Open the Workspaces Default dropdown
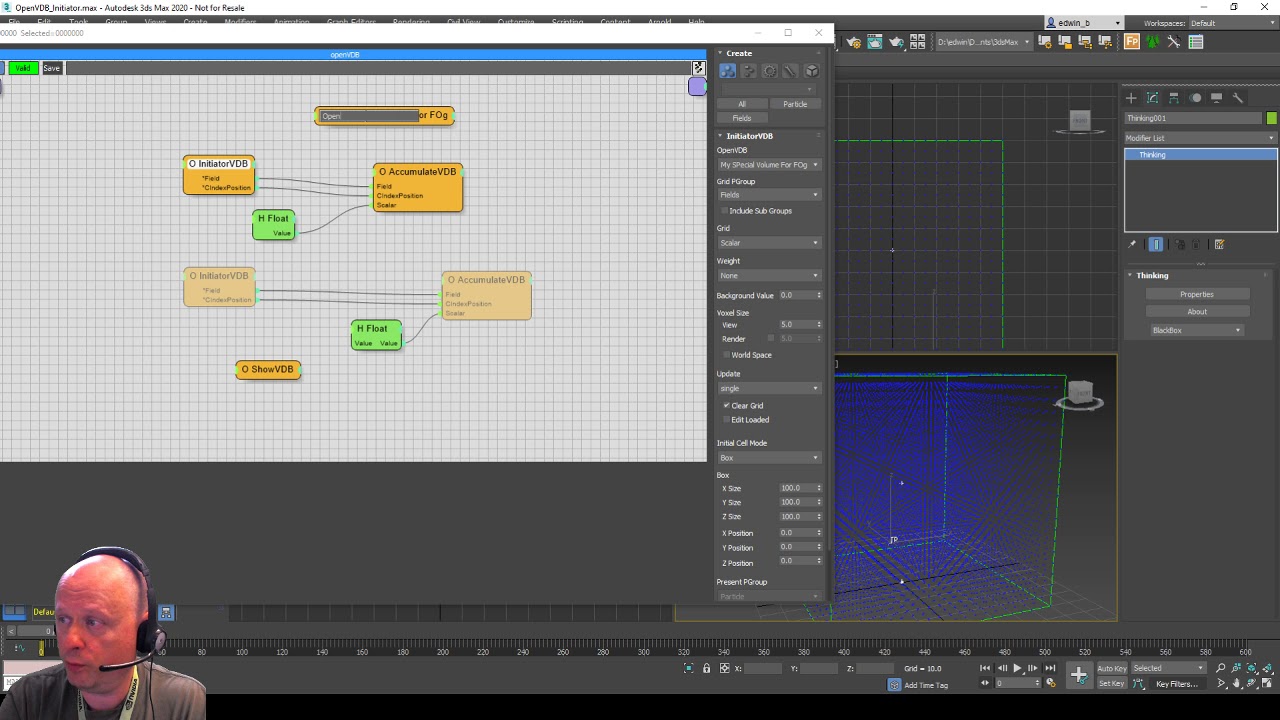1280x720 pixels. [x=1231, y=23]
